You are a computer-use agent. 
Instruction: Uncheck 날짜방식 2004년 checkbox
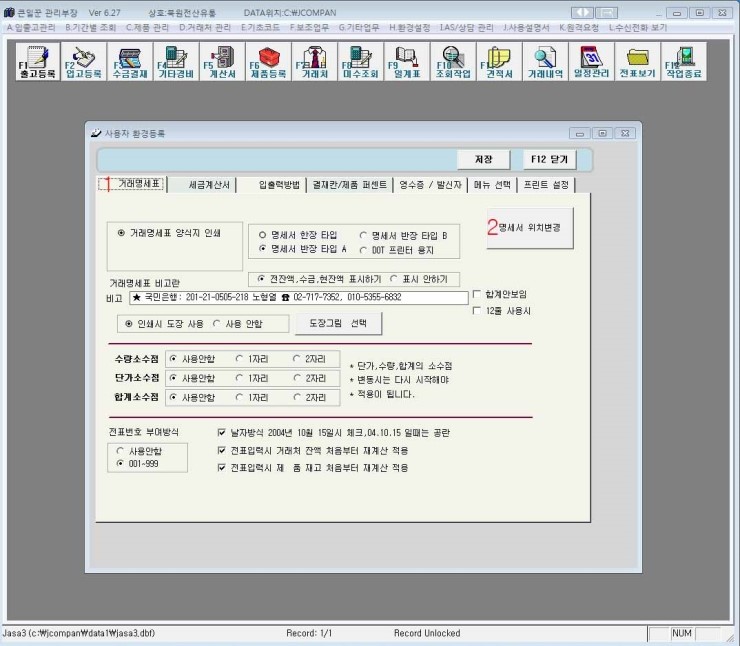pyautogui.click(x=221, y=432)
